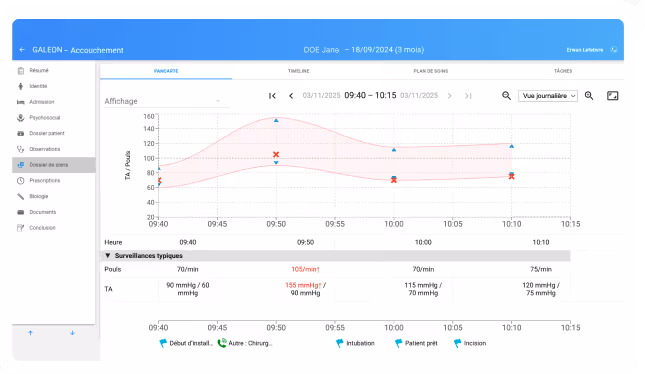Toggle fullscreen chart view
Viewport: 645px width, 374px height.
click(613, 96)
